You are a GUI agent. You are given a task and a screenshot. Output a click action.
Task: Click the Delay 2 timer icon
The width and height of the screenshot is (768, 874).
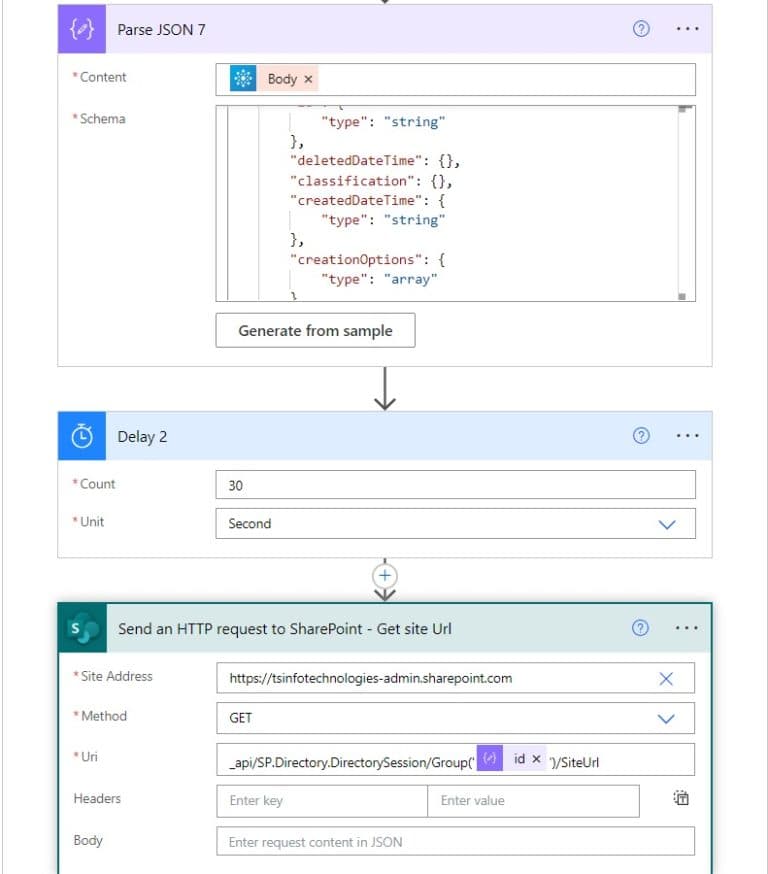82,436
